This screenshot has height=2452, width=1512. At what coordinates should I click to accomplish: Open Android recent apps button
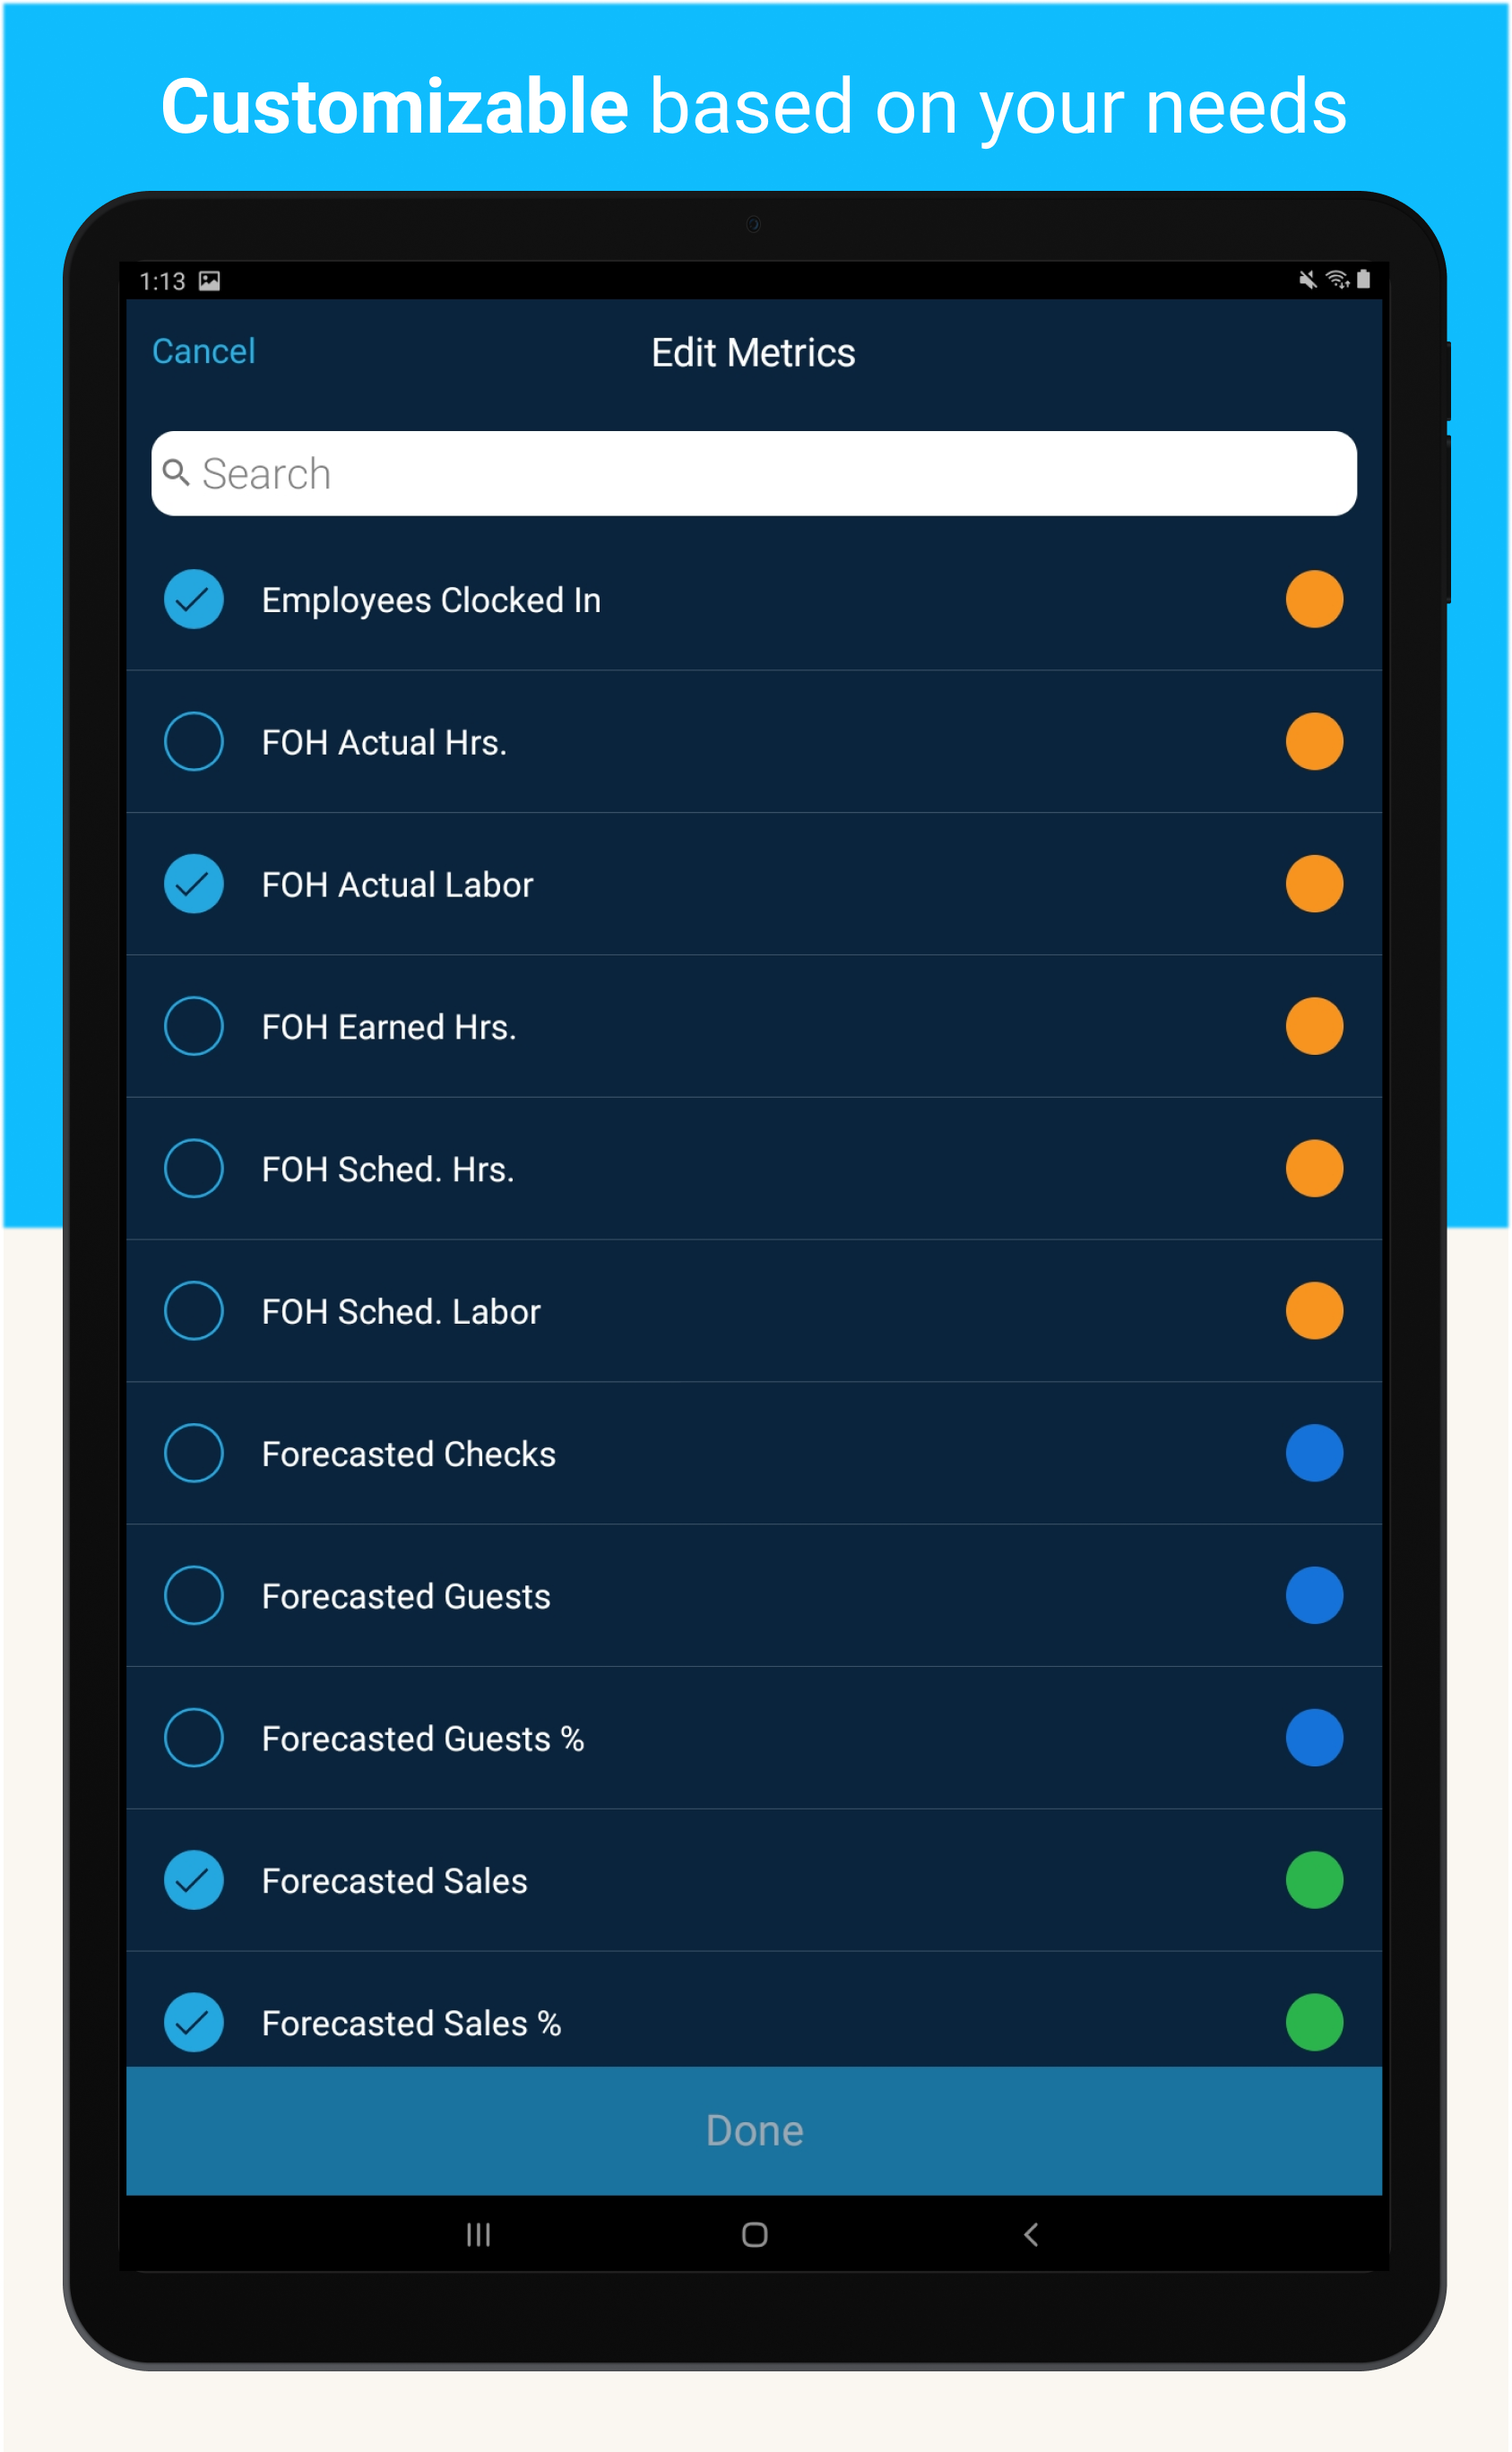(x=478, y=2235)
